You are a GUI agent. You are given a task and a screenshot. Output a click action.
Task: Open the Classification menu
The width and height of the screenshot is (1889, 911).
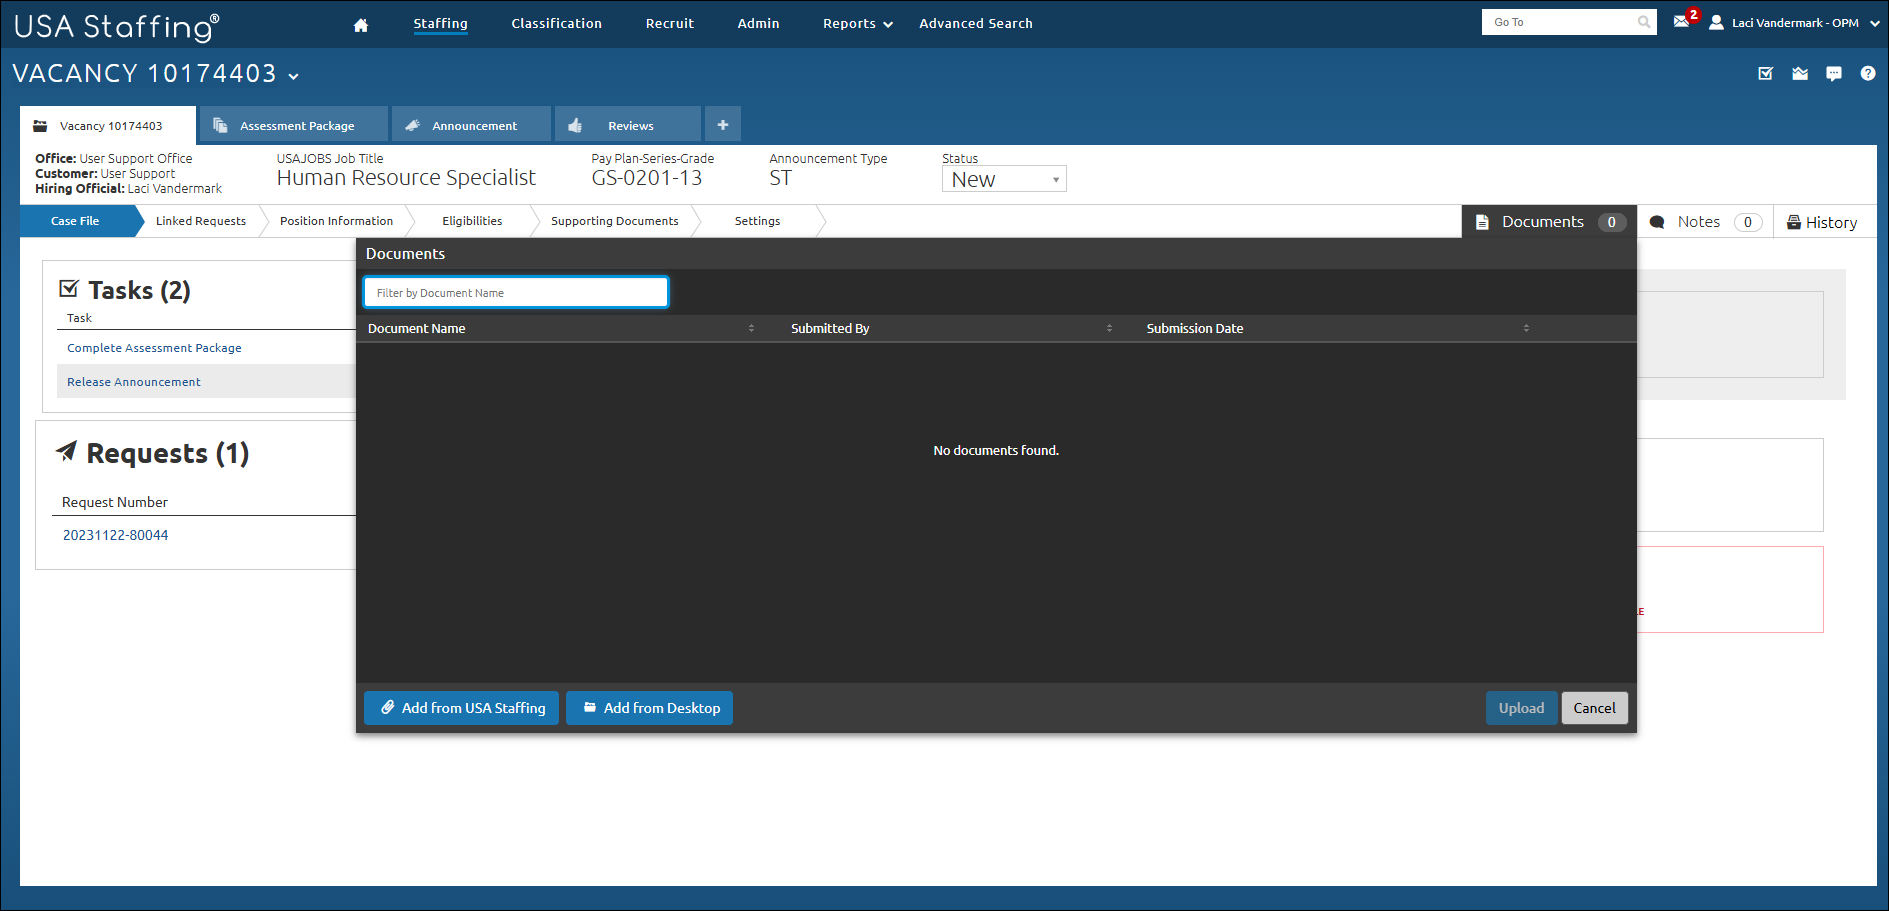click(x=557, y=24)
